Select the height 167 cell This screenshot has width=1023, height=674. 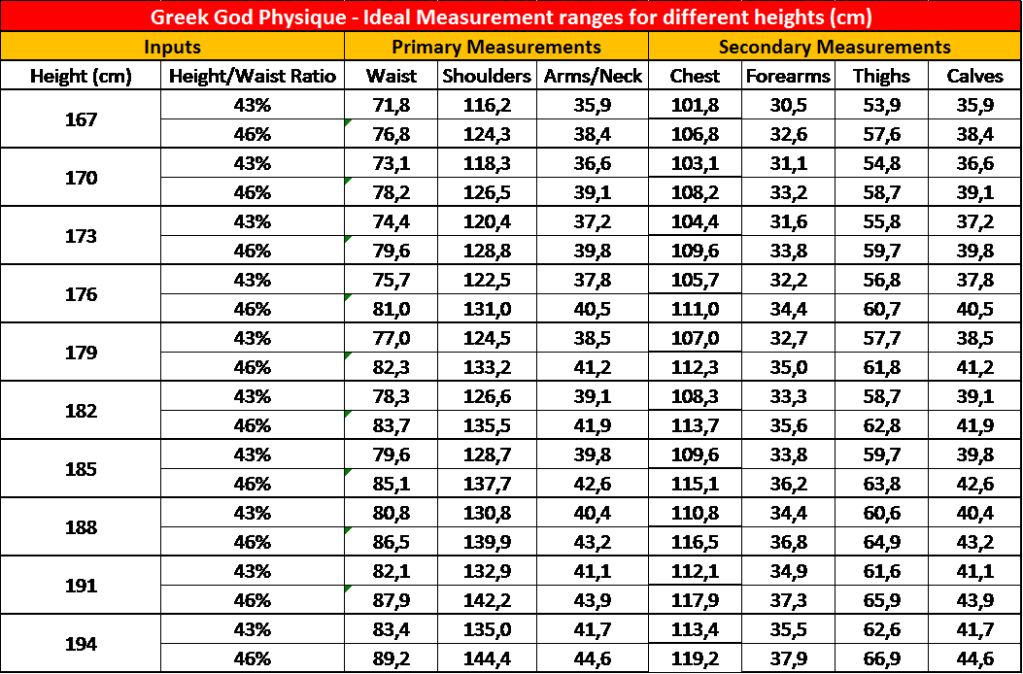(x=81, y=120)
